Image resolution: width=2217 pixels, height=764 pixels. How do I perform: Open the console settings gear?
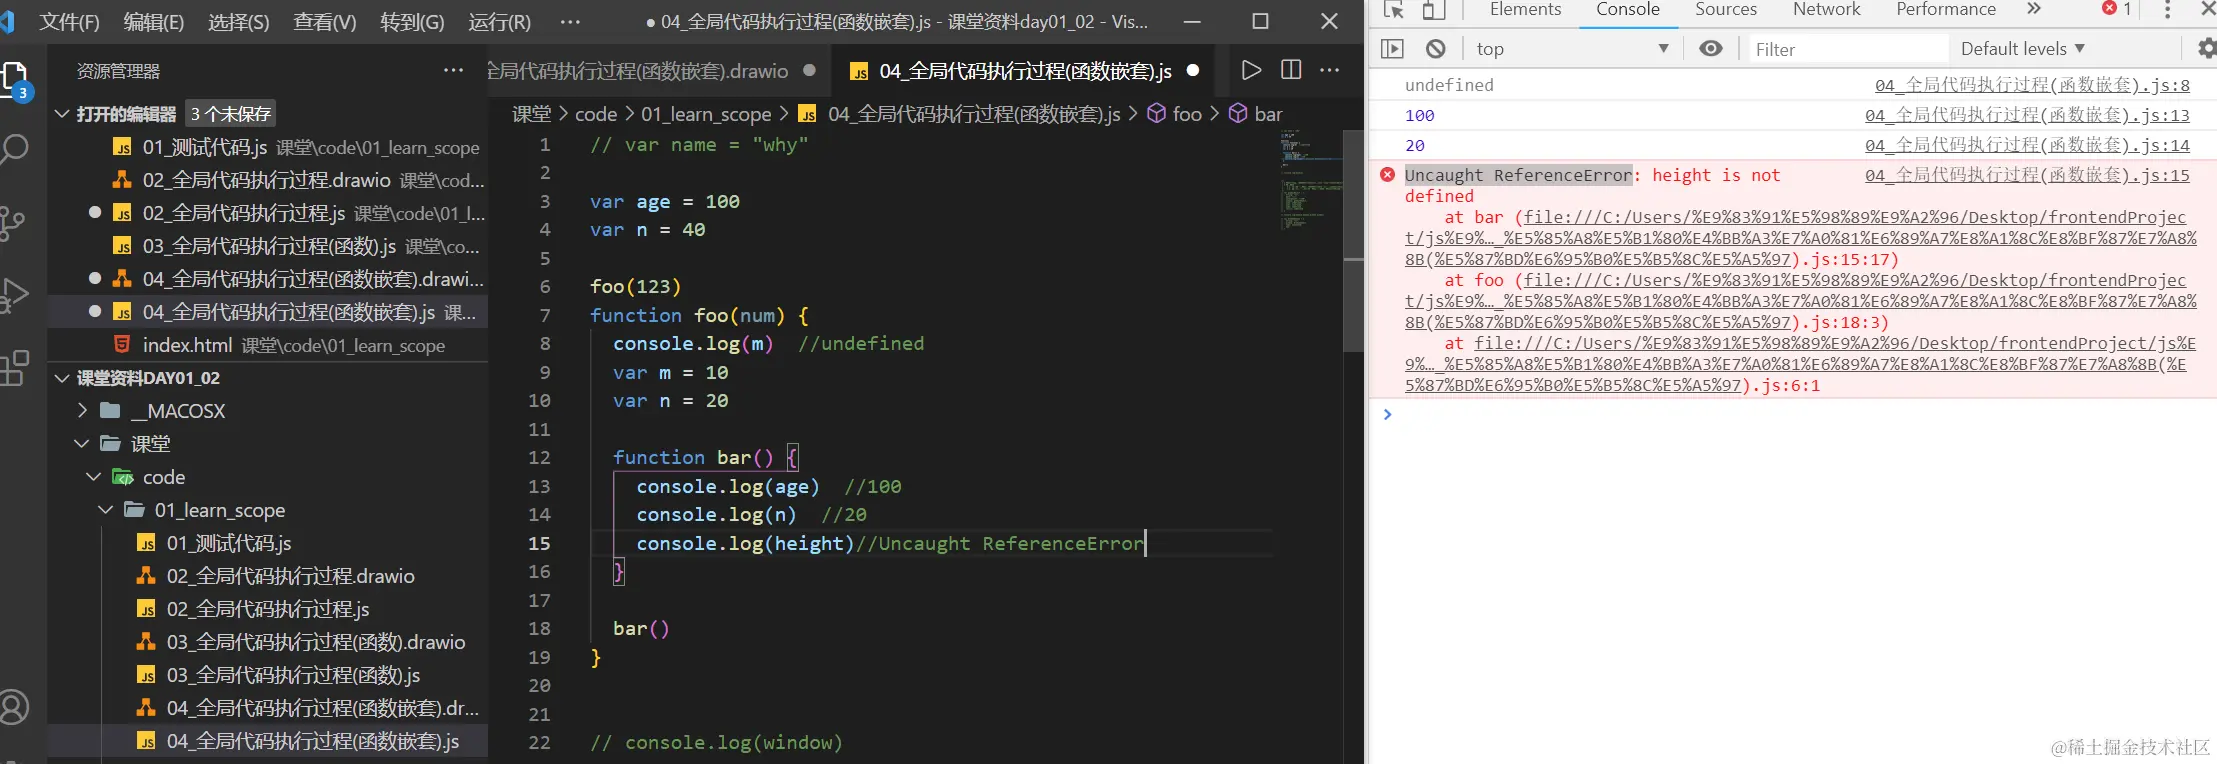pos(2206,48)
